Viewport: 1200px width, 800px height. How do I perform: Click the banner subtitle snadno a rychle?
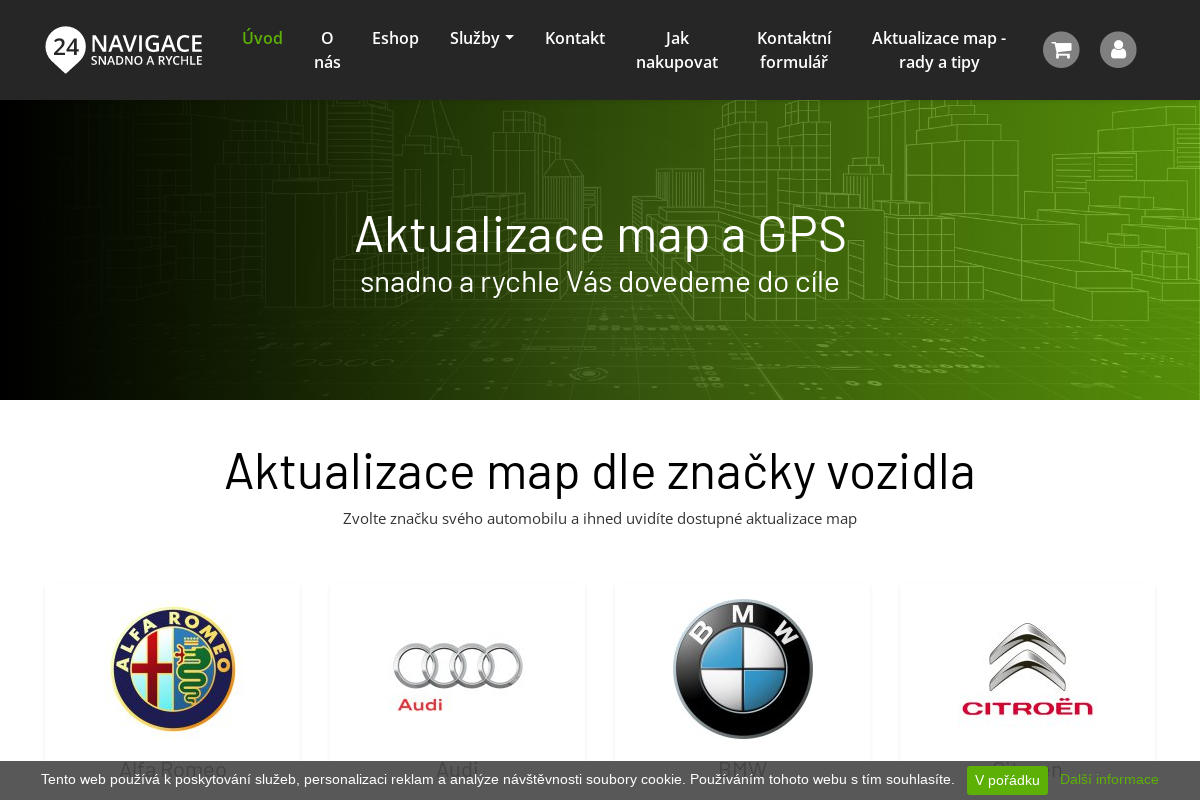pyautogui.click(x=600, y=282)
